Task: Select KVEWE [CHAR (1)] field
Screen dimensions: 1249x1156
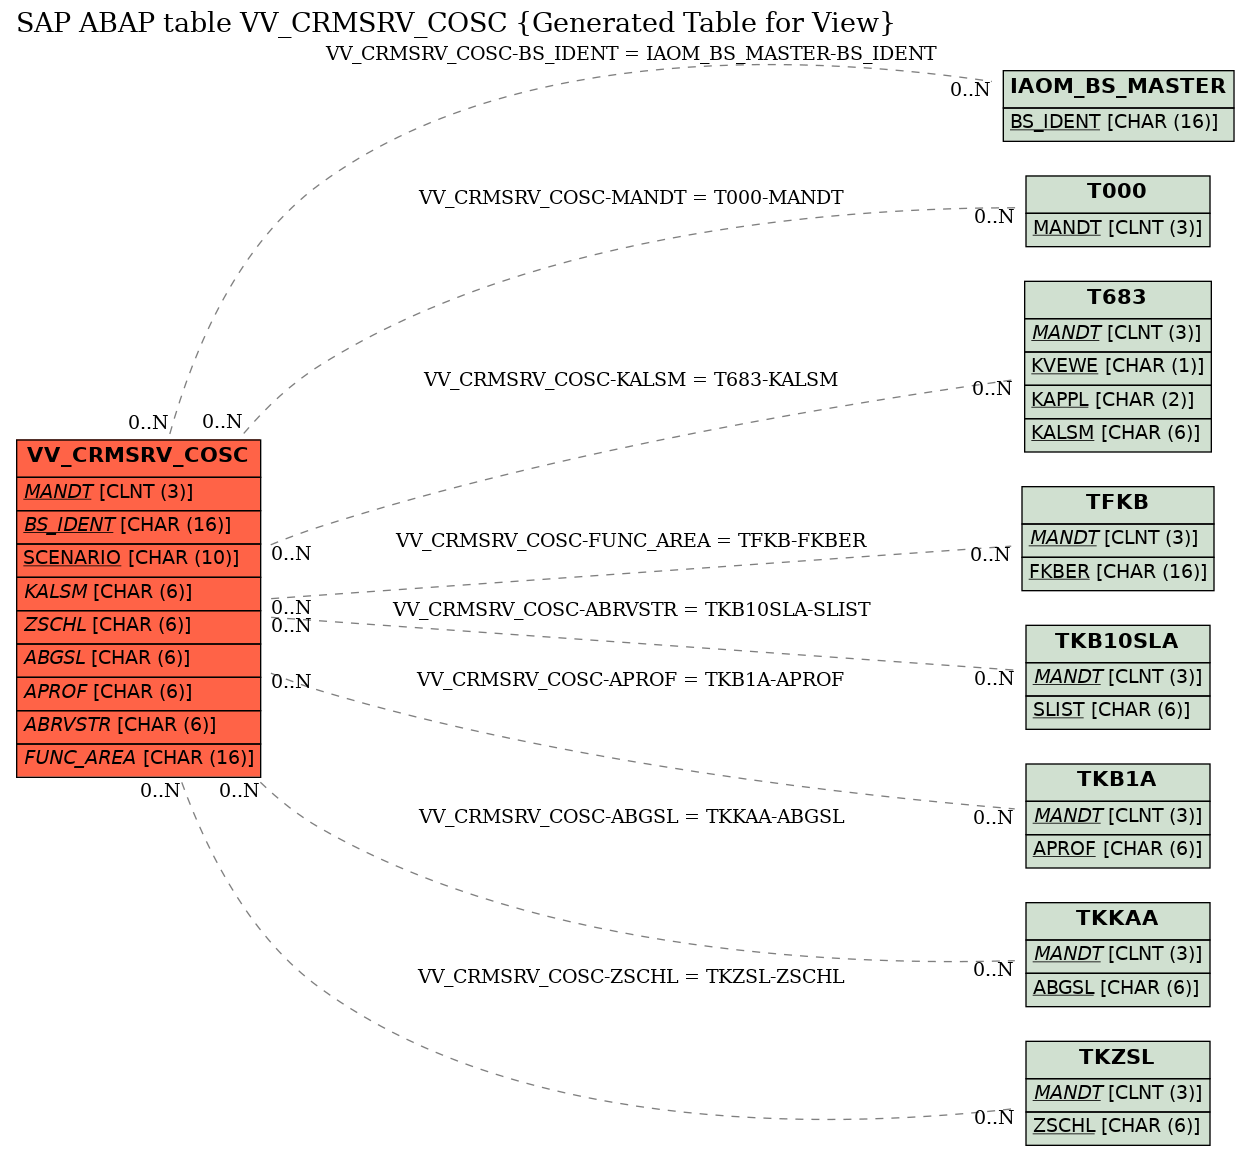Action: point(1118,368)
